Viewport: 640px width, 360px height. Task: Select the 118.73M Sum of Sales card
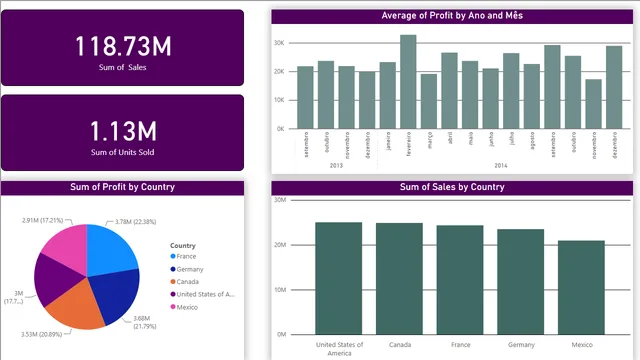pyautogui.click(x=122, y=48)
